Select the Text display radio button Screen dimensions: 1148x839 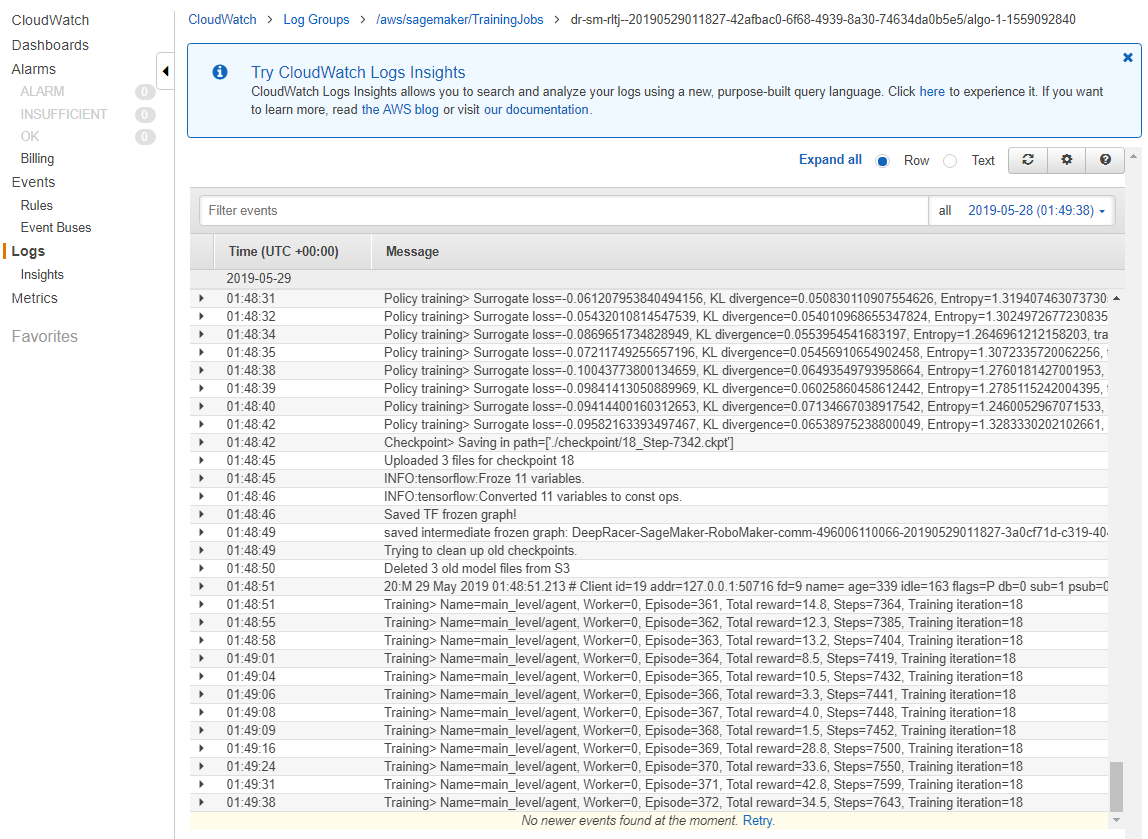[950, 161]
